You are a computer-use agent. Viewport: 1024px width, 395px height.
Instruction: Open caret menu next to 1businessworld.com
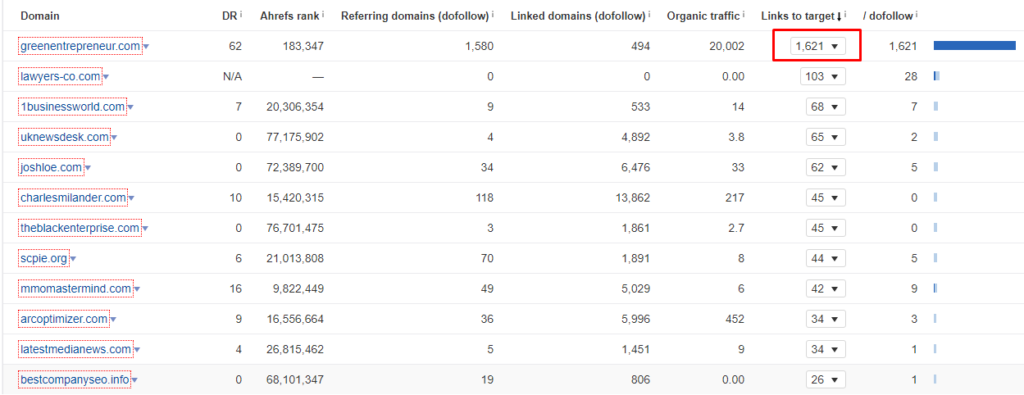tap(130, 107)
